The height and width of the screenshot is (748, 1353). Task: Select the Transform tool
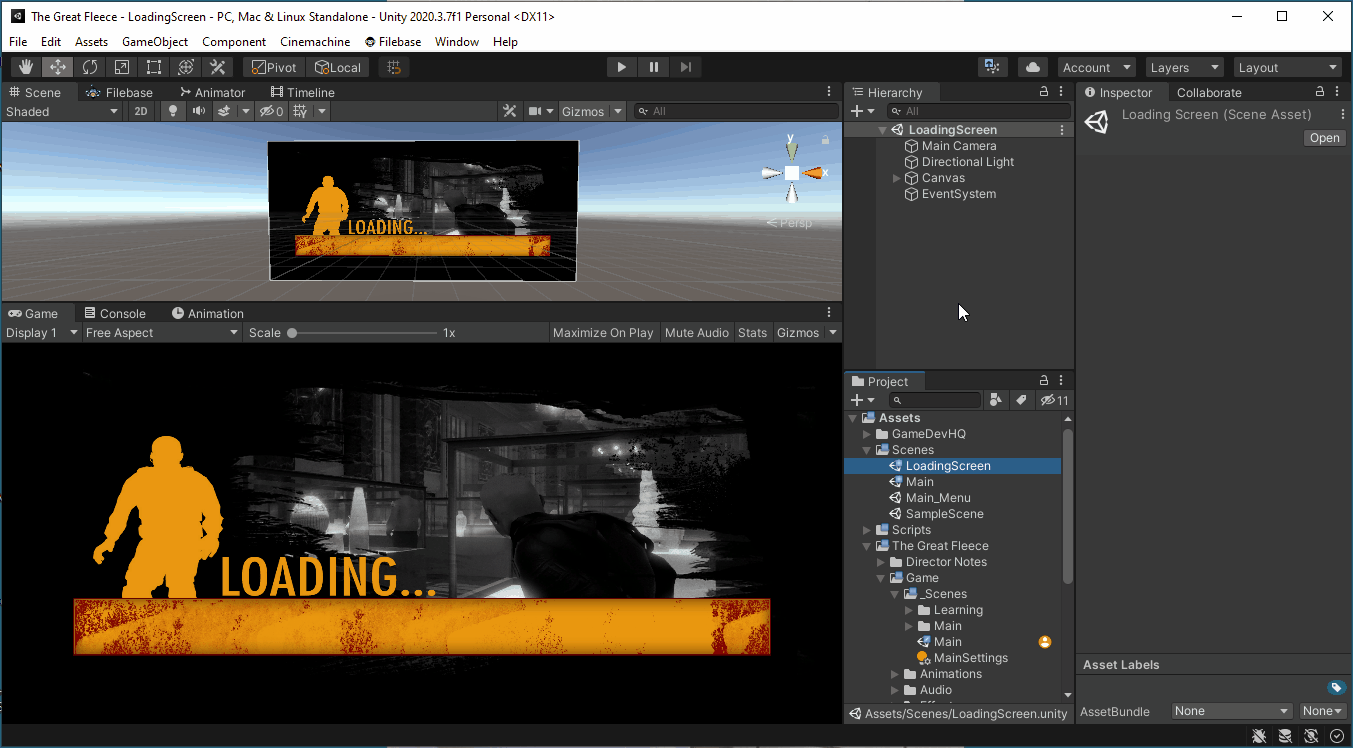coord(186,67)
